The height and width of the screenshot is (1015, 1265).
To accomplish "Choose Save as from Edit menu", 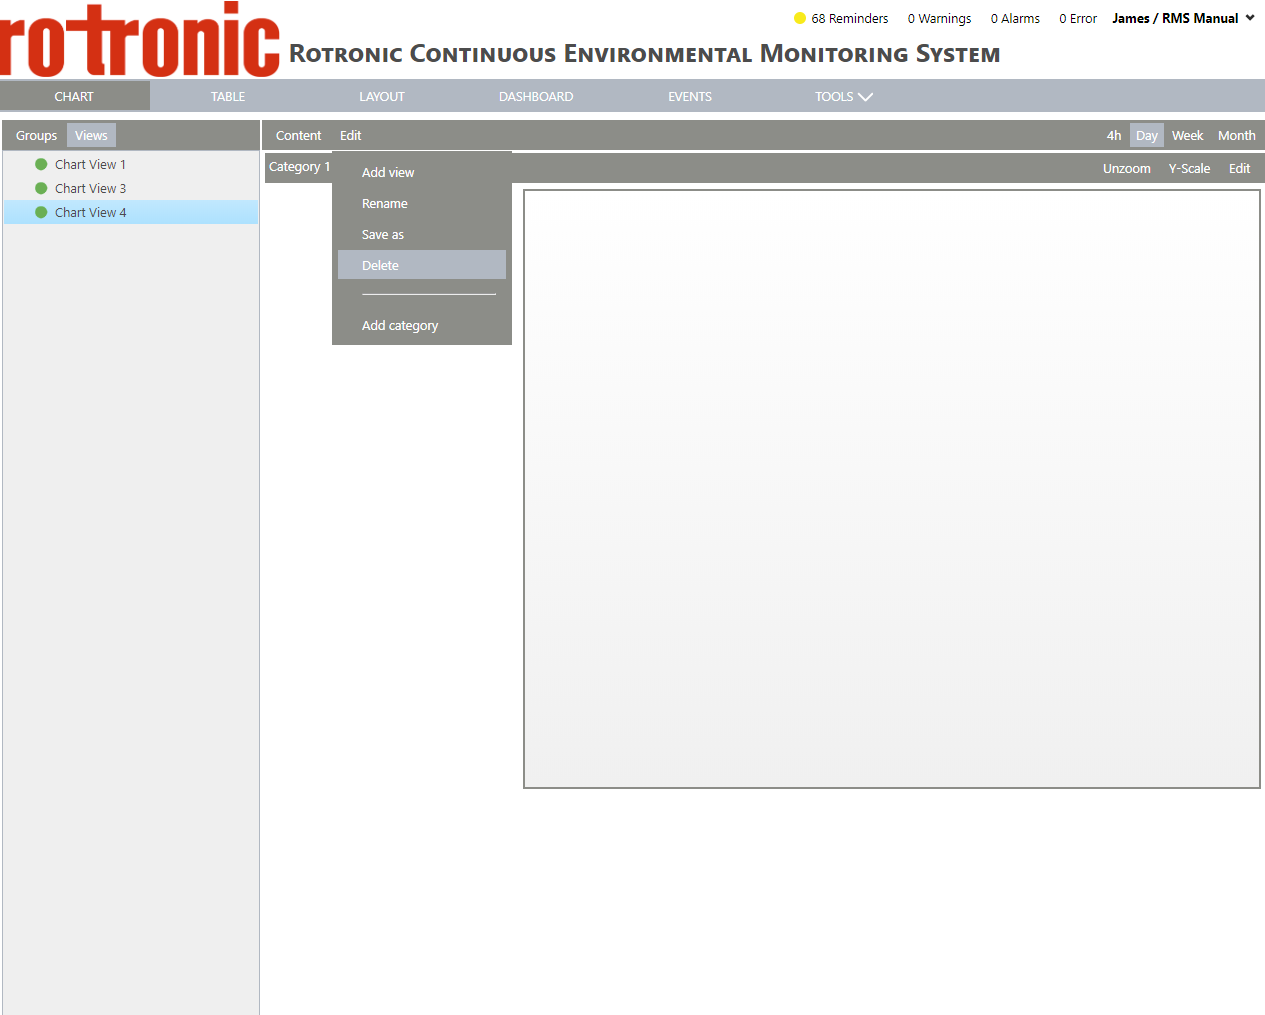I will tap(422, 234).
